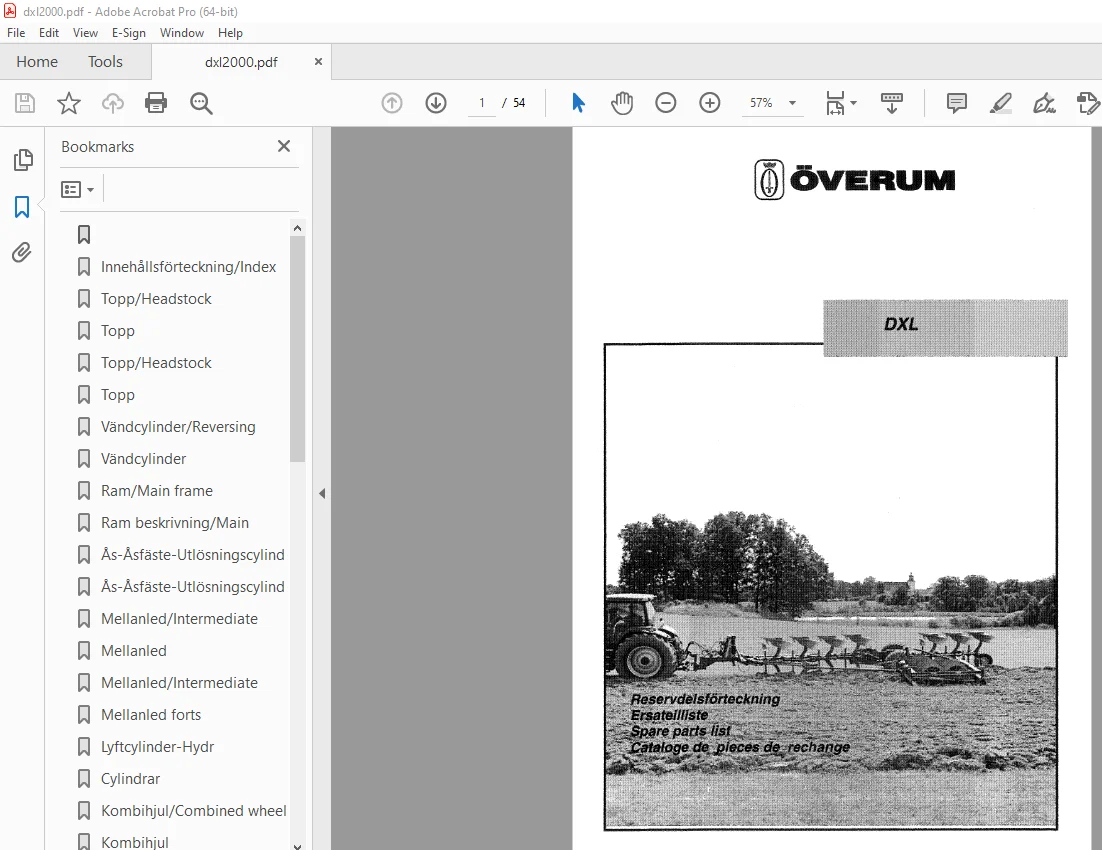
Task: Click the bookmarks scrollbar thumb
Action: click(x=297, y=349)
